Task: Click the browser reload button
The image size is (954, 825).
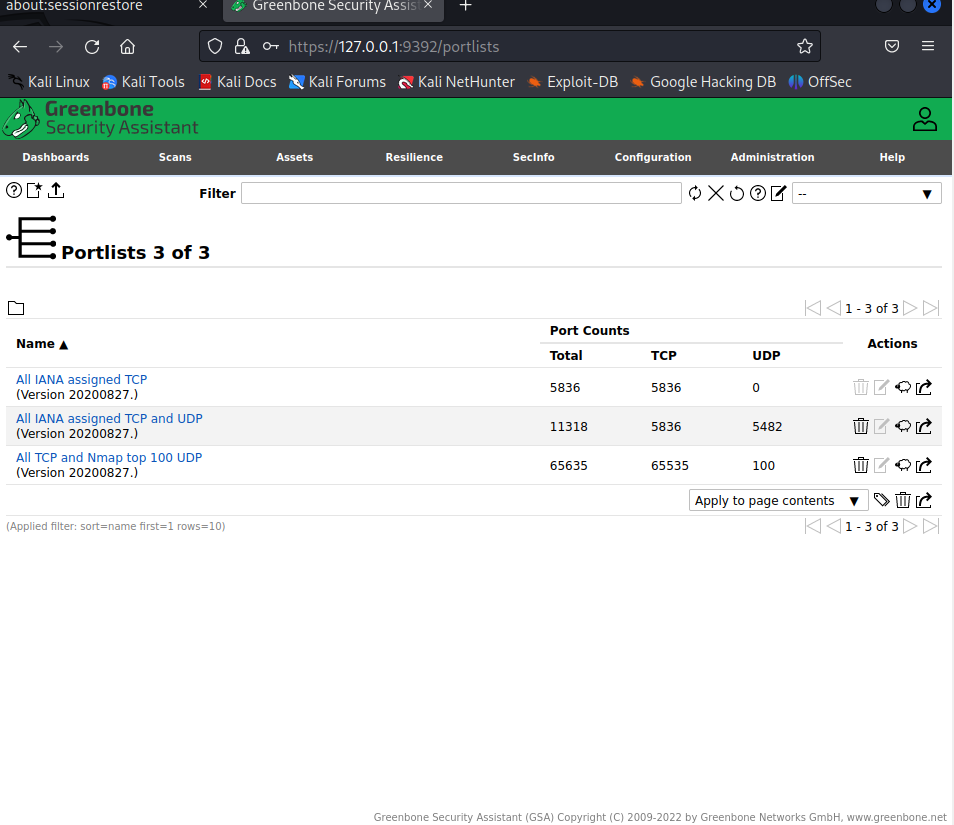Action: point(92,47)
